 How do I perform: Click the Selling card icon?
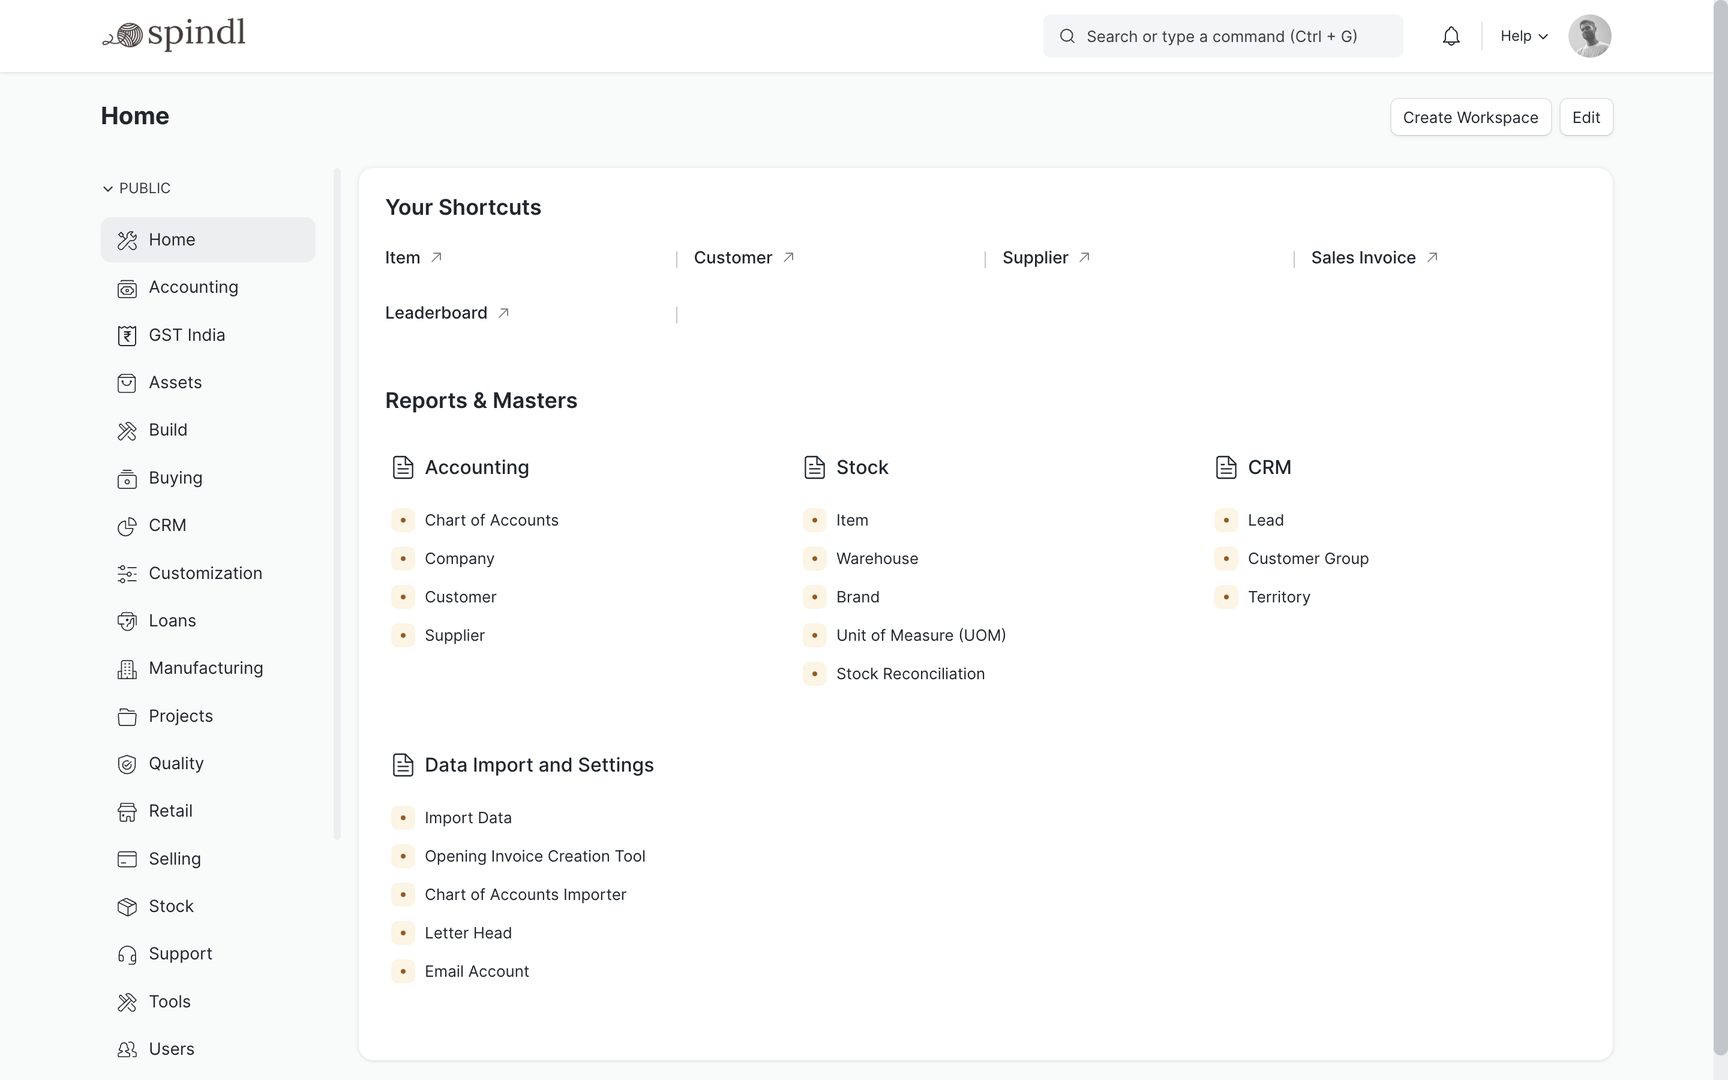(127, 859)
